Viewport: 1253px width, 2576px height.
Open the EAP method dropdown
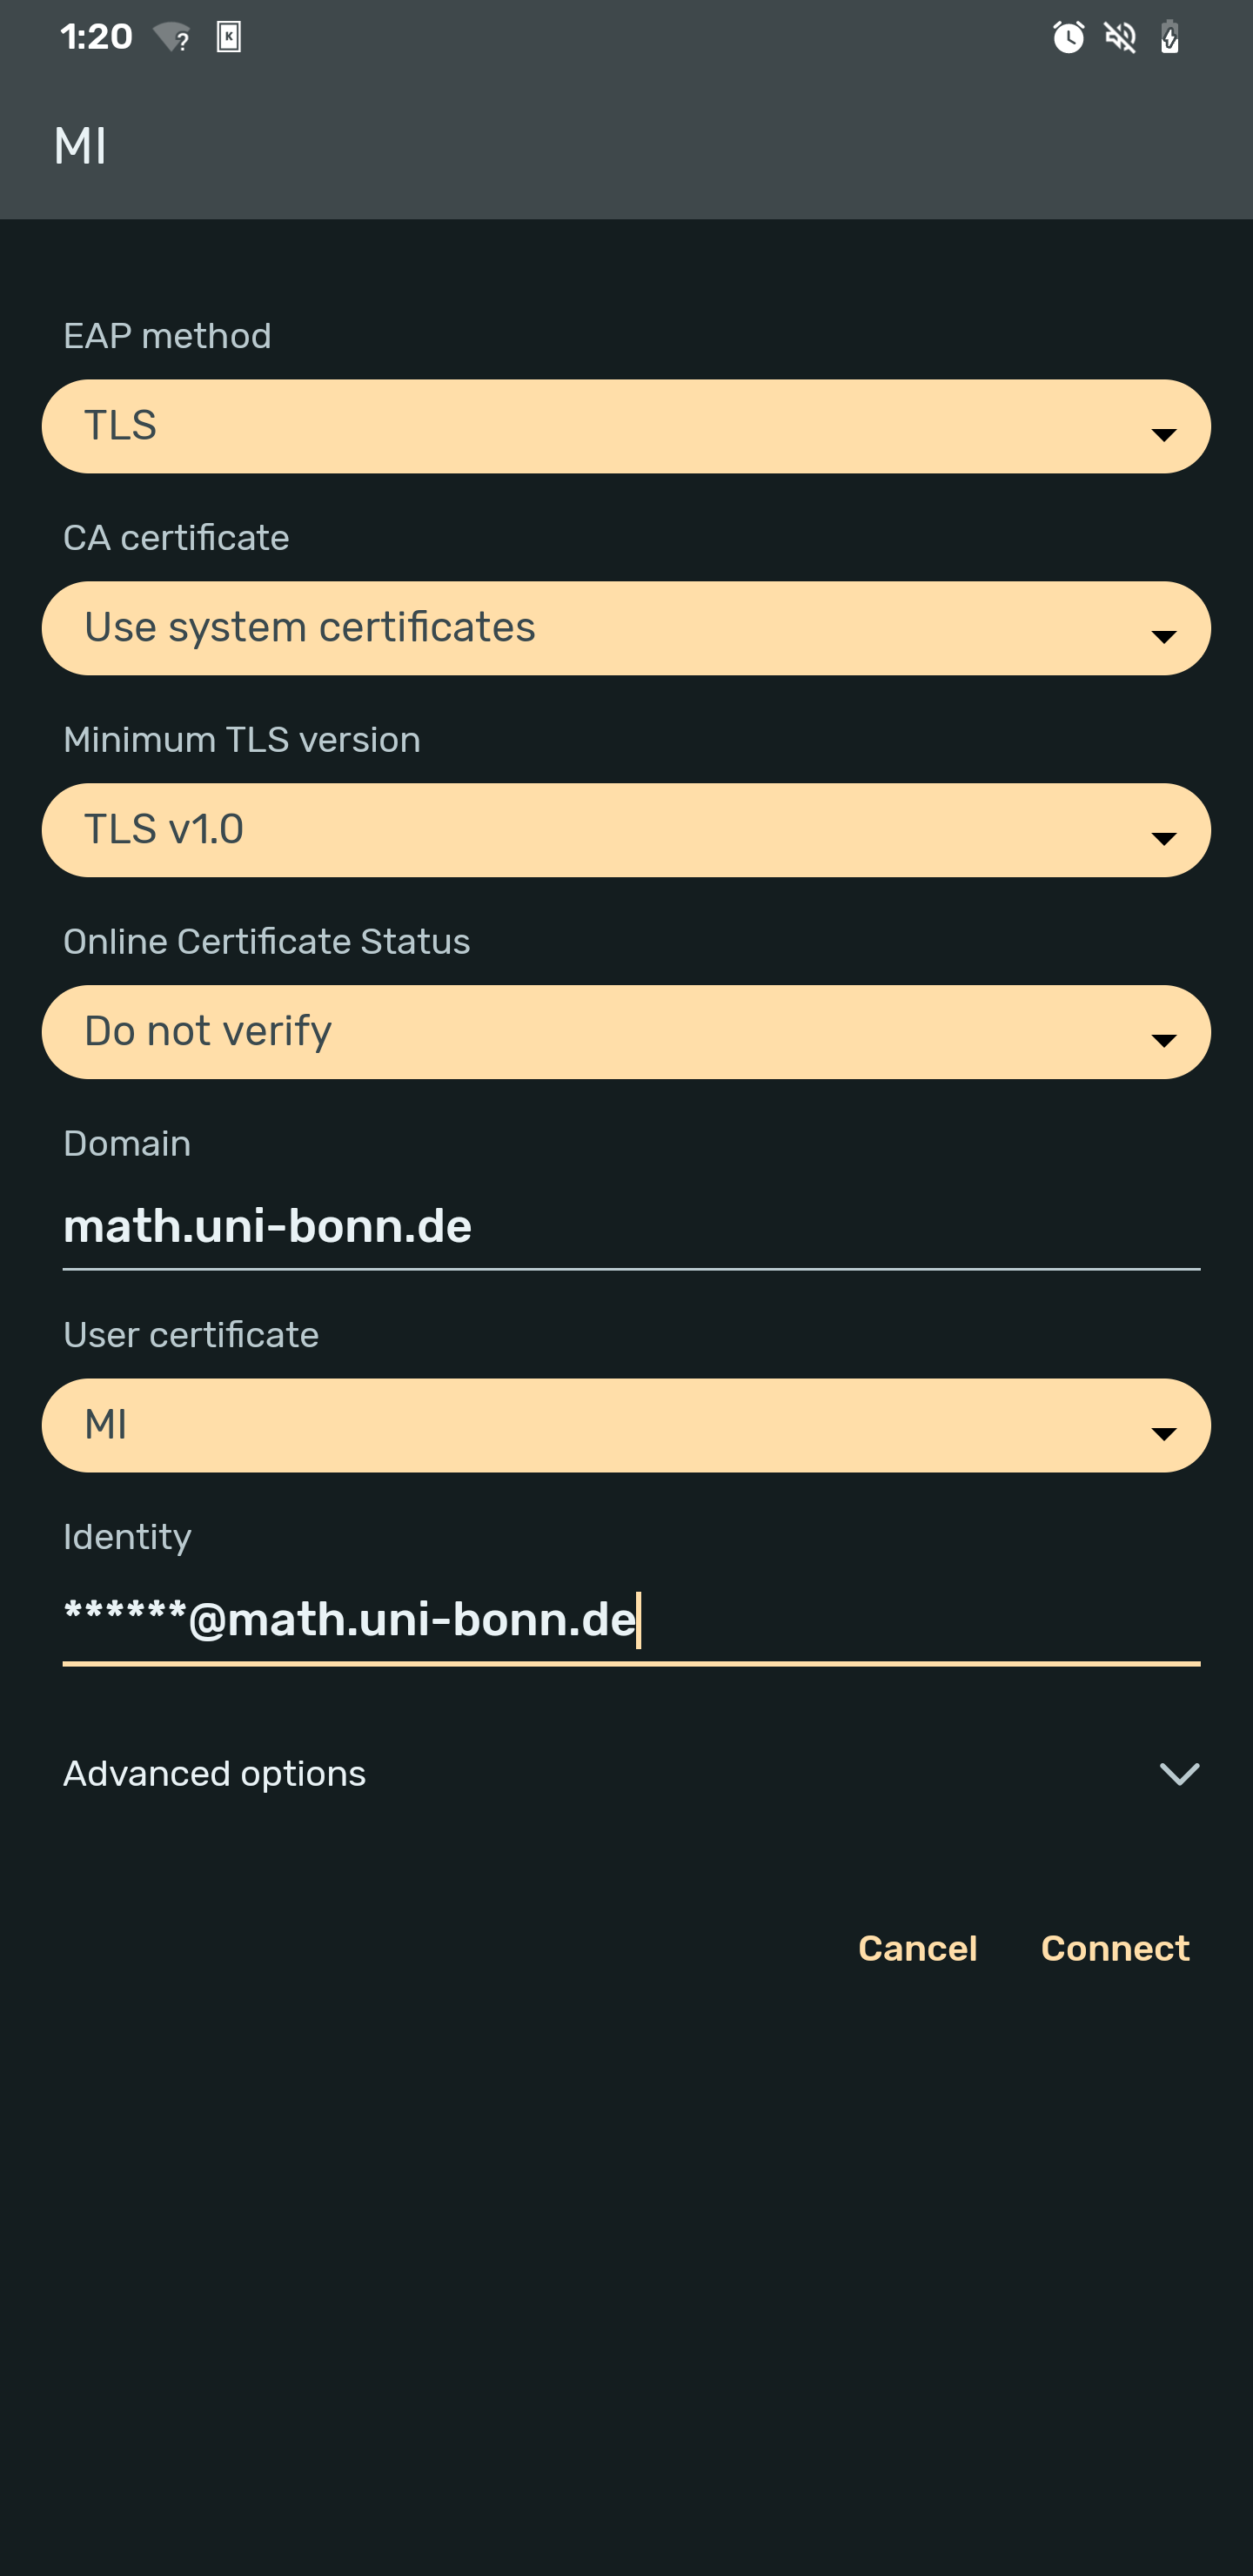click(x=626, y=426)
